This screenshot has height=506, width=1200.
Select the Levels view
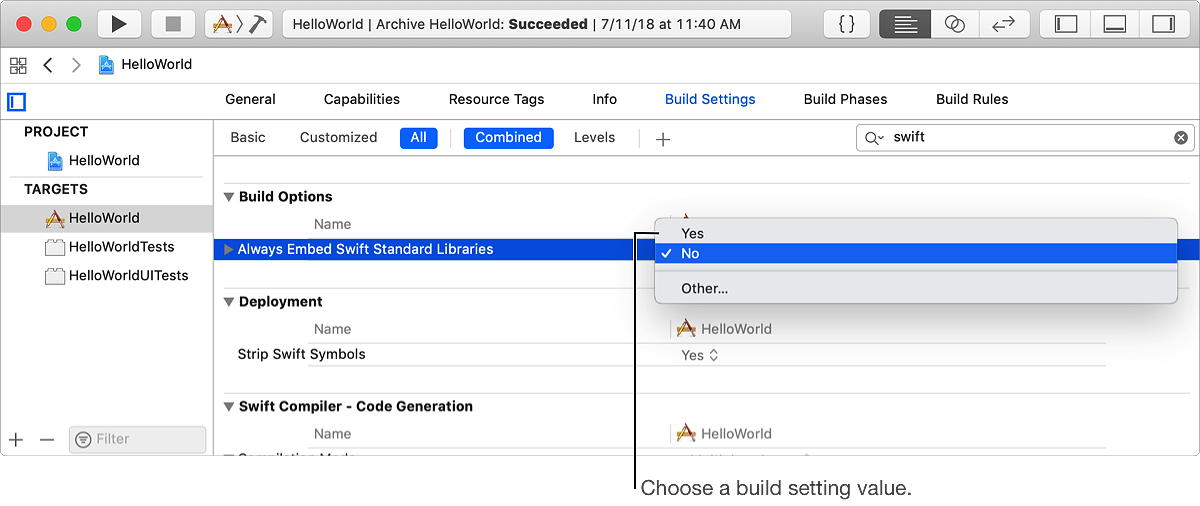tap(594, 137)
